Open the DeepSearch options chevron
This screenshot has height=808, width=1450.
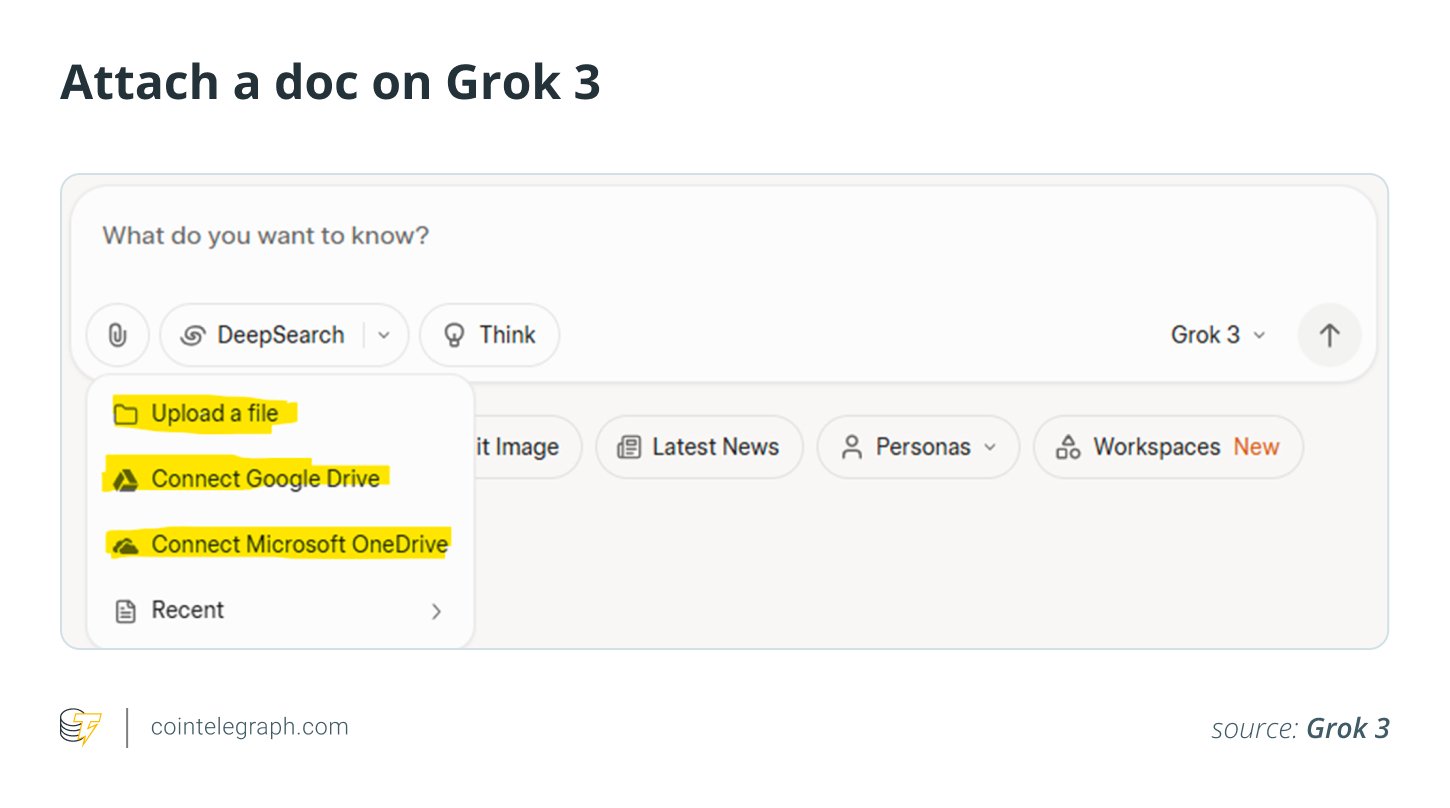coord(383,335)
